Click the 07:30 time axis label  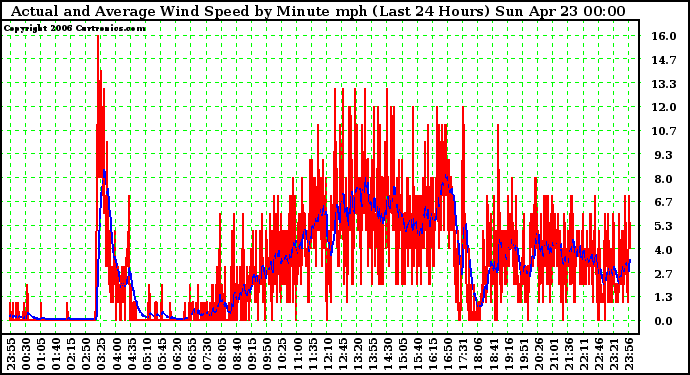[x=206, y=354]
